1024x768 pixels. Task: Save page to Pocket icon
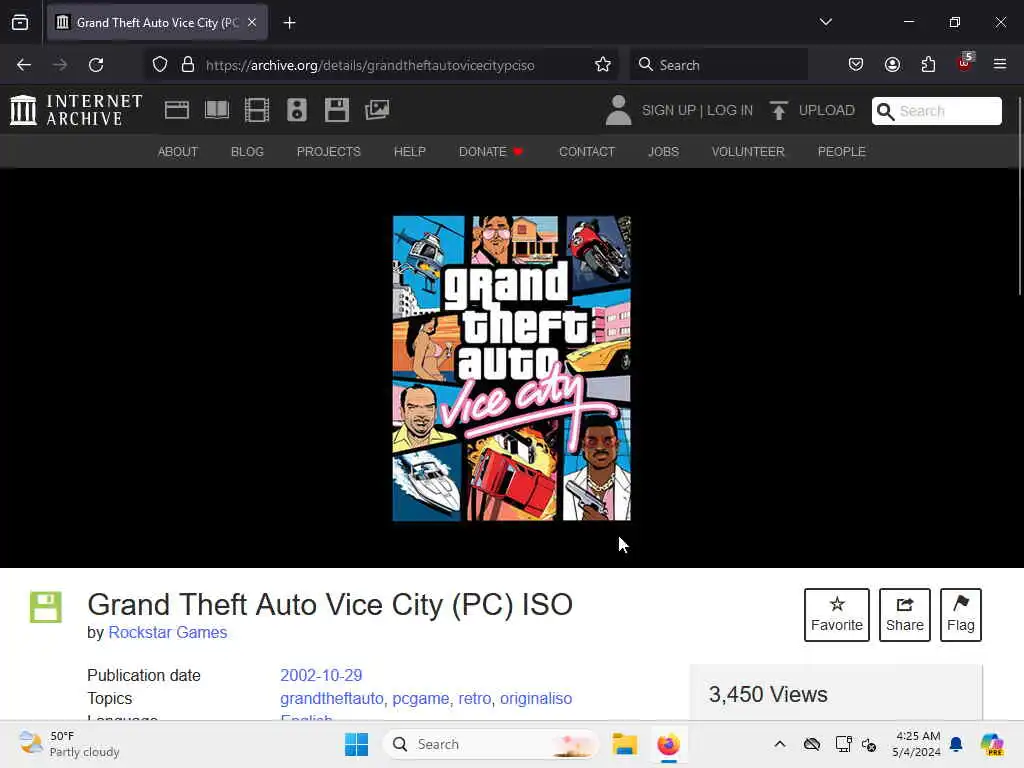pos(856,65)
